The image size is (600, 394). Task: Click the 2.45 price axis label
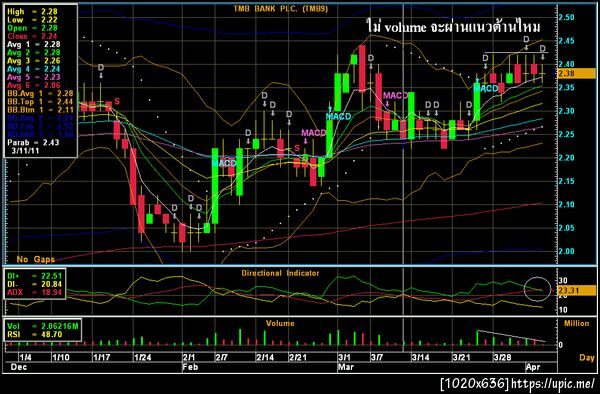pyautogui.click(x=566, y=41)
